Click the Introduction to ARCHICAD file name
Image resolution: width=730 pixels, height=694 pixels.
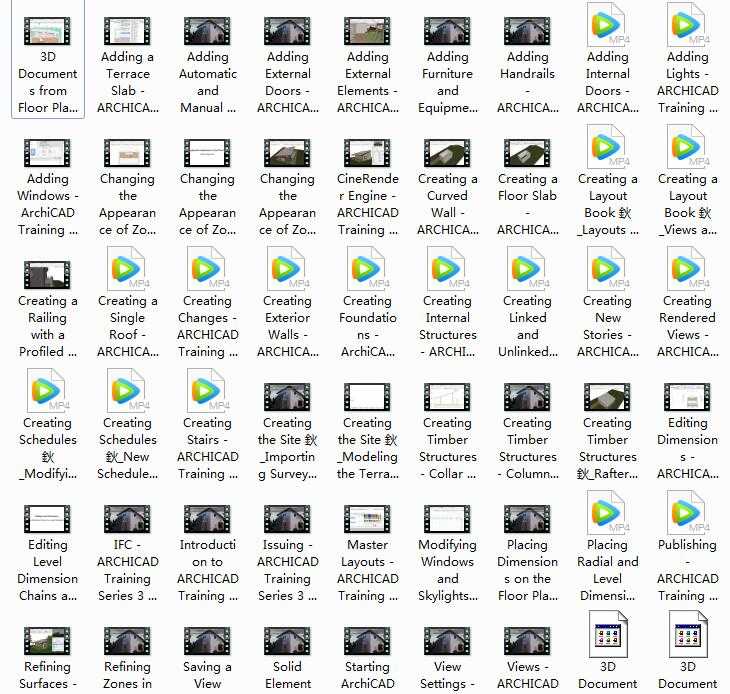coord(207,570)
